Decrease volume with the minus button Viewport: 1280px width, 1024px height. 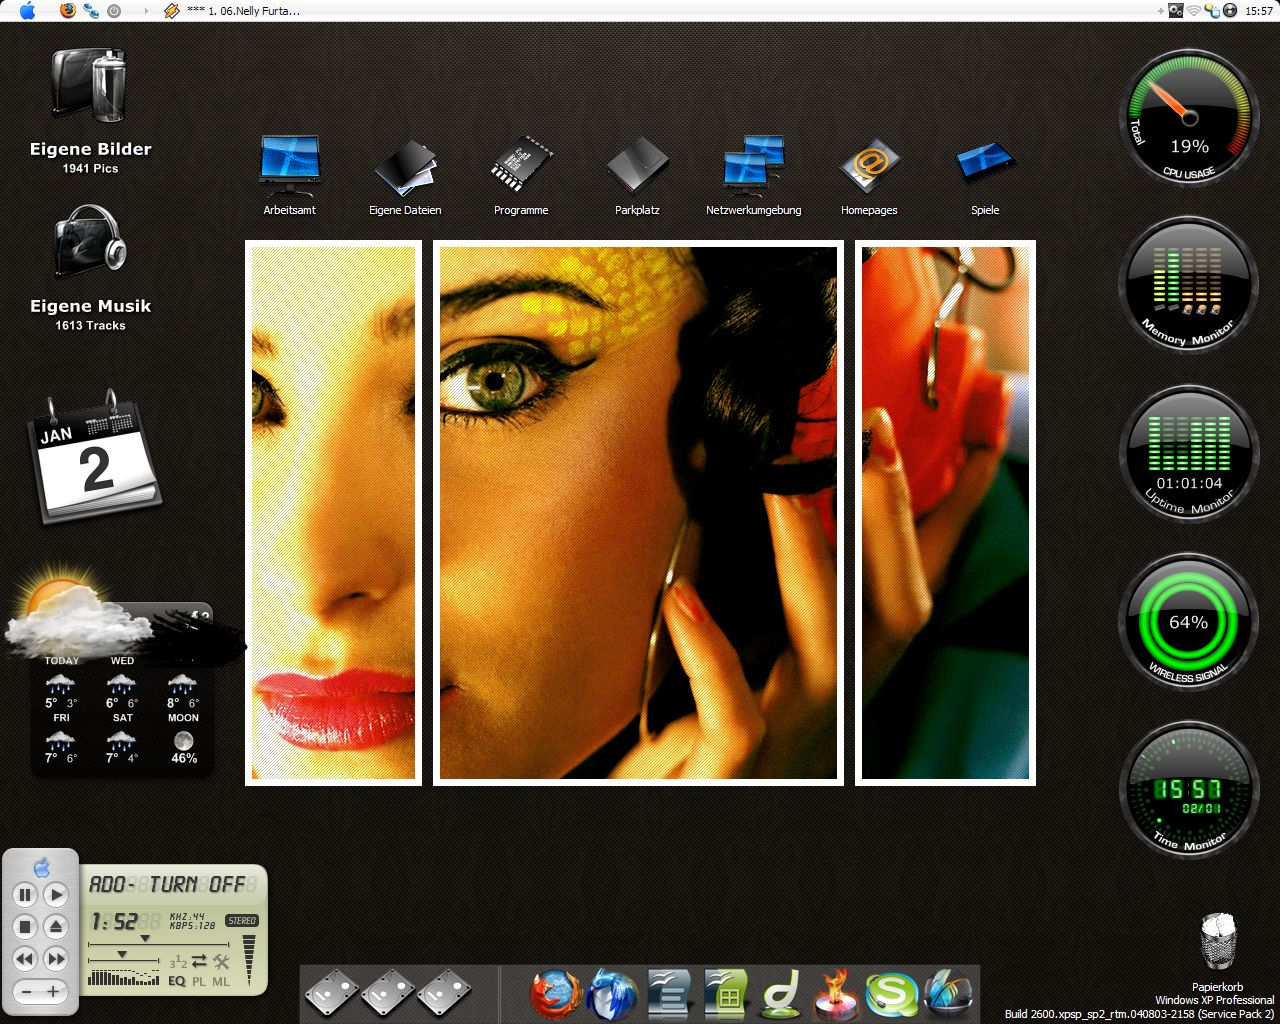tap(27, 991)
